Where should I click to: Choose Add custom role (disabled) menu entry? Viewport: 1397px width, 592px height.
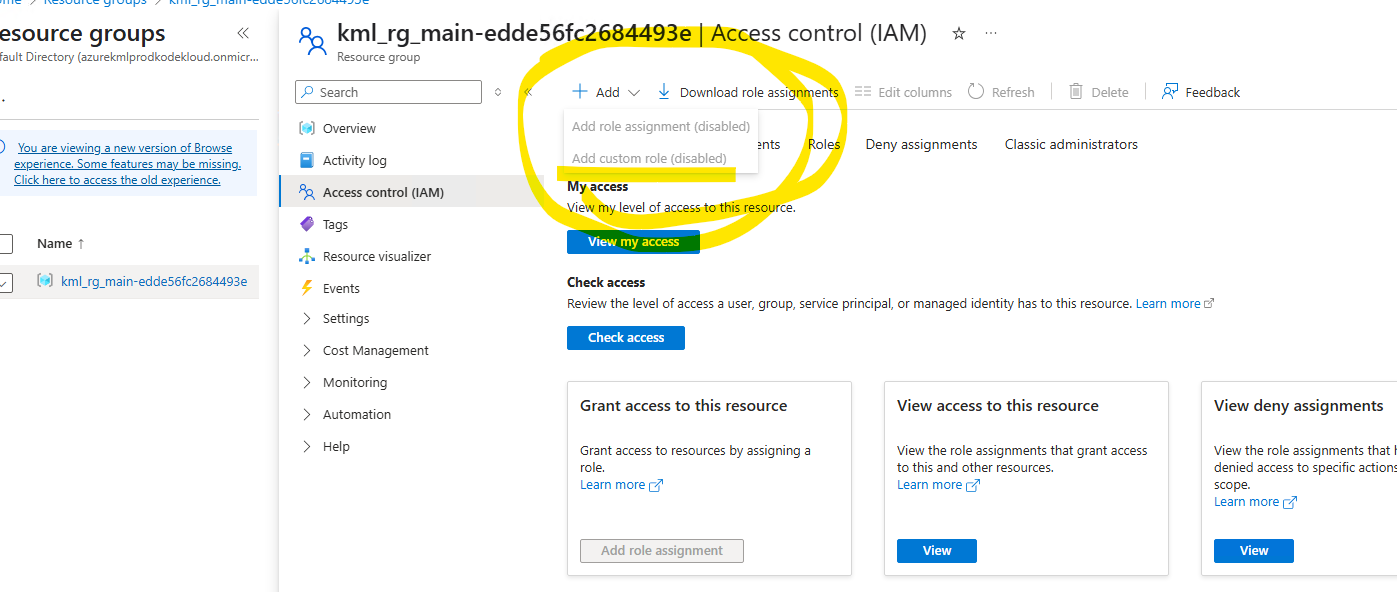point(661,158)
